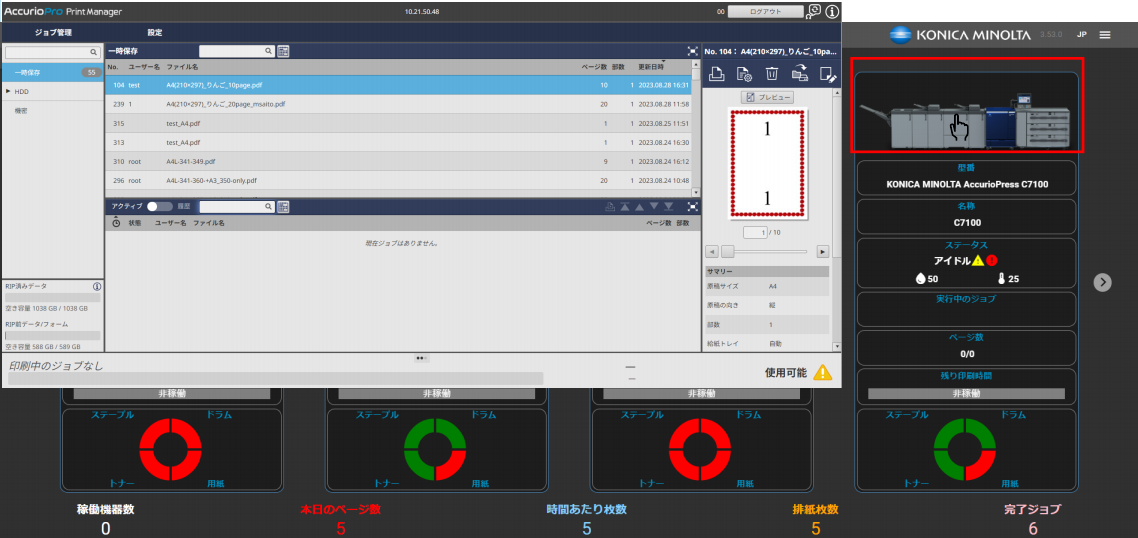Delete the selected job with trash icon
Screen dimensions: 1138x538
772,73
